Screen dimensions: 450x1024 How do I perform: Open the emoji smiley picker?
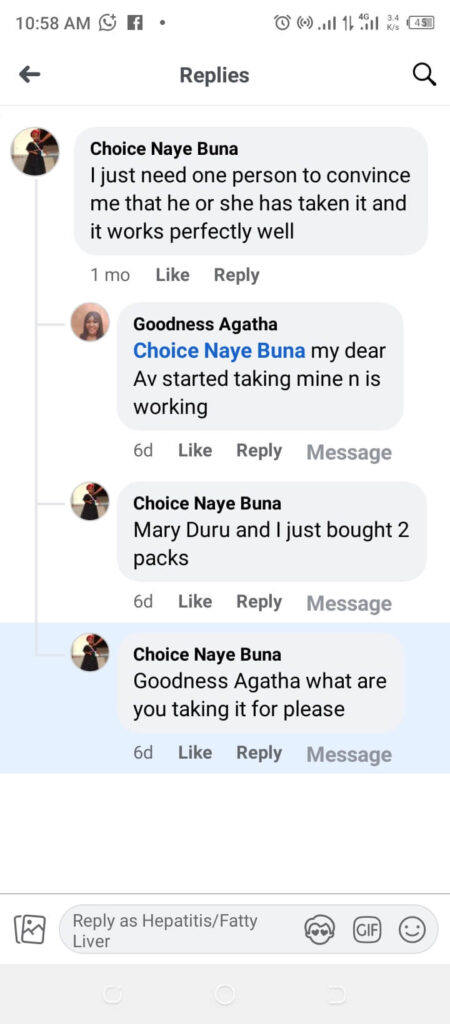(412, 930)
